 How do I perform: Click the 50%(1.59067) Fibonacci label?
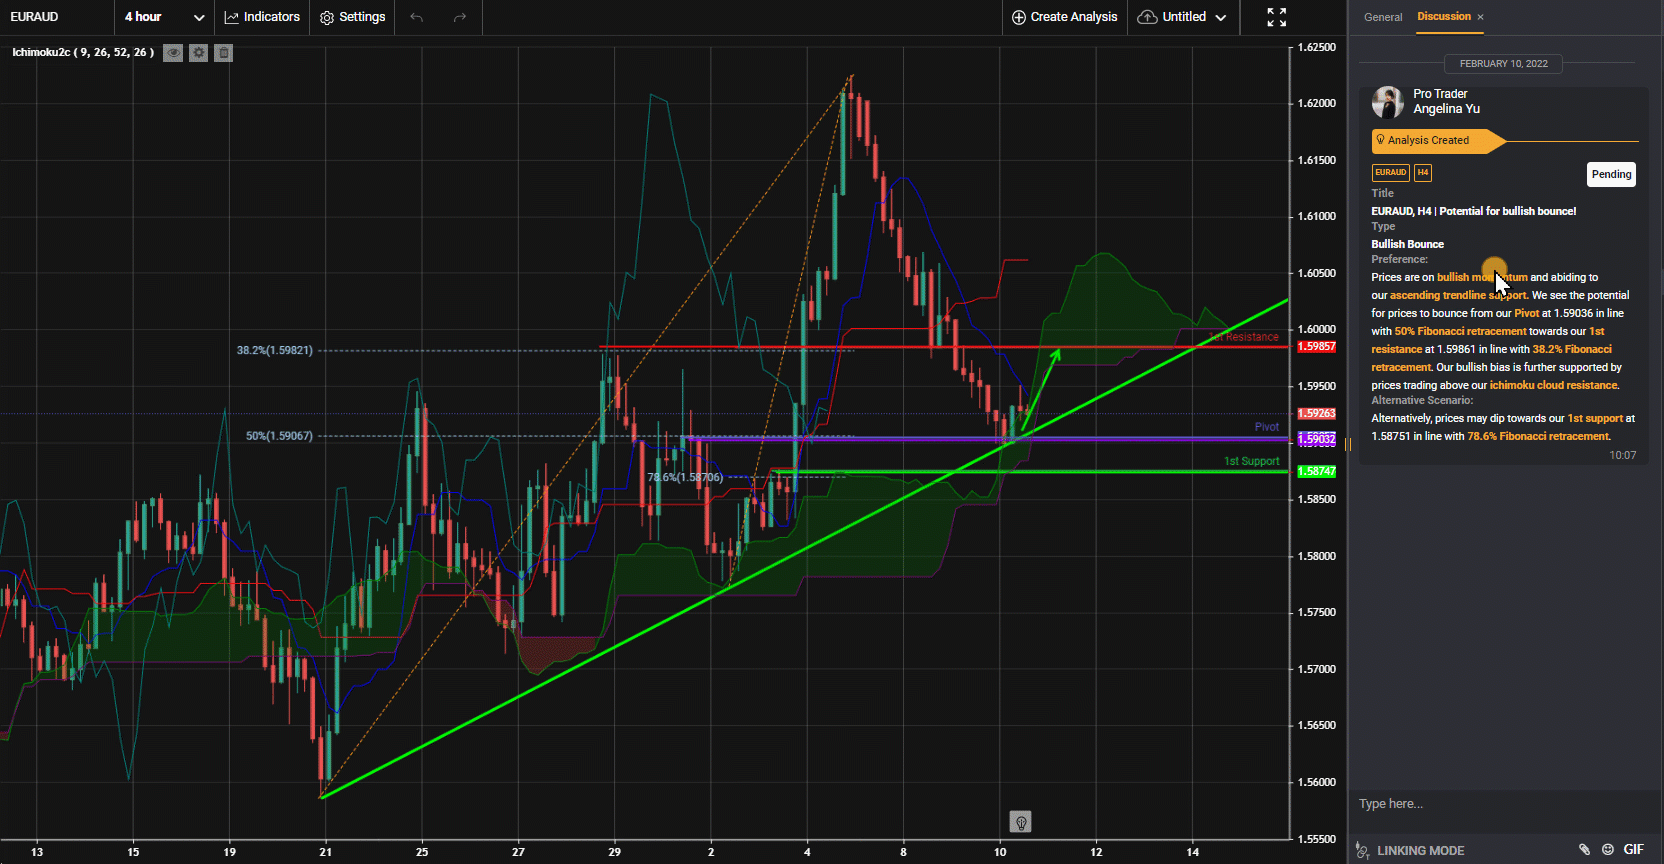(x=279, y=436)
